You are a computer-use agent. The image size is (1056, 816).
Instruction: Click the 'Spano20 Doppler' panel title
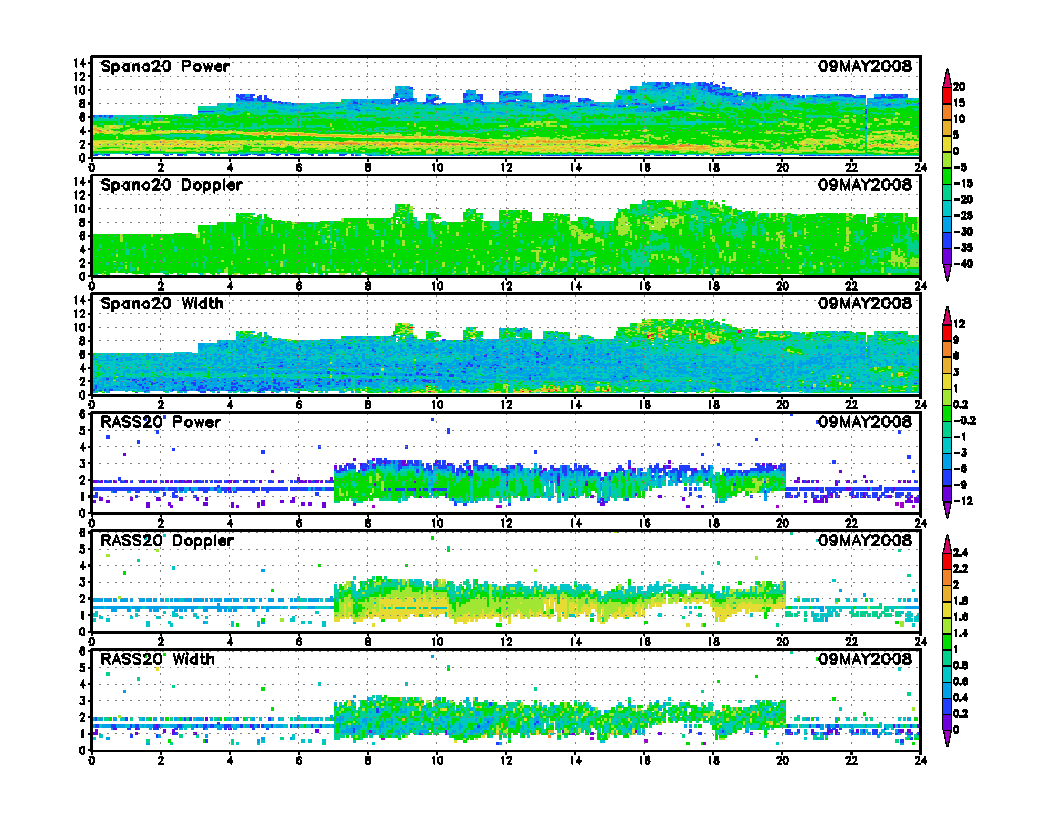(x=171, y=185)
